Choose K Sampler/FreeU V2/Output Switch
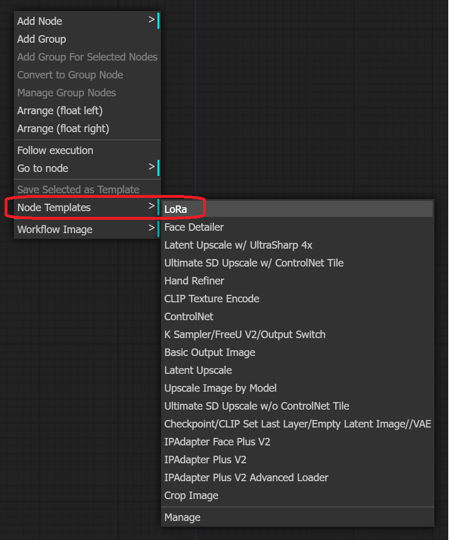The image size is (450, 540). pyautogui.click(x=297, y=334)
